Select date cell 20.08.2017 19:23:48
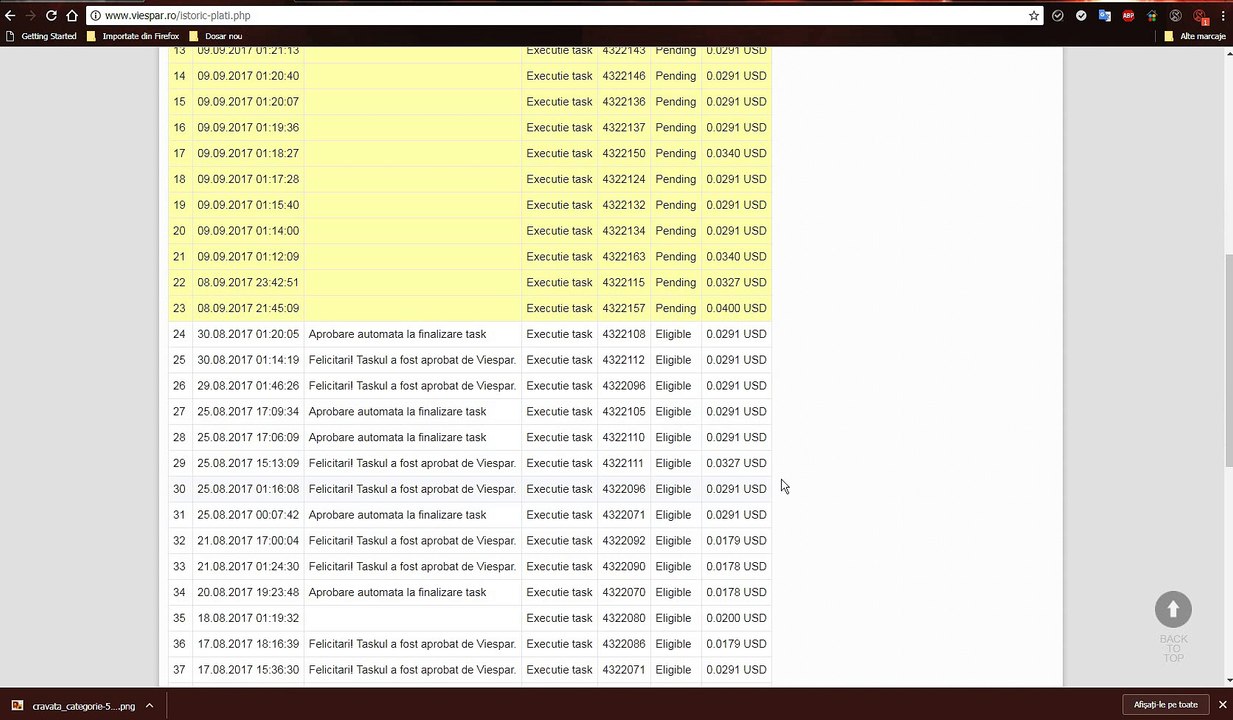Viewport: 1233px width, 720px height. point(248,592)
